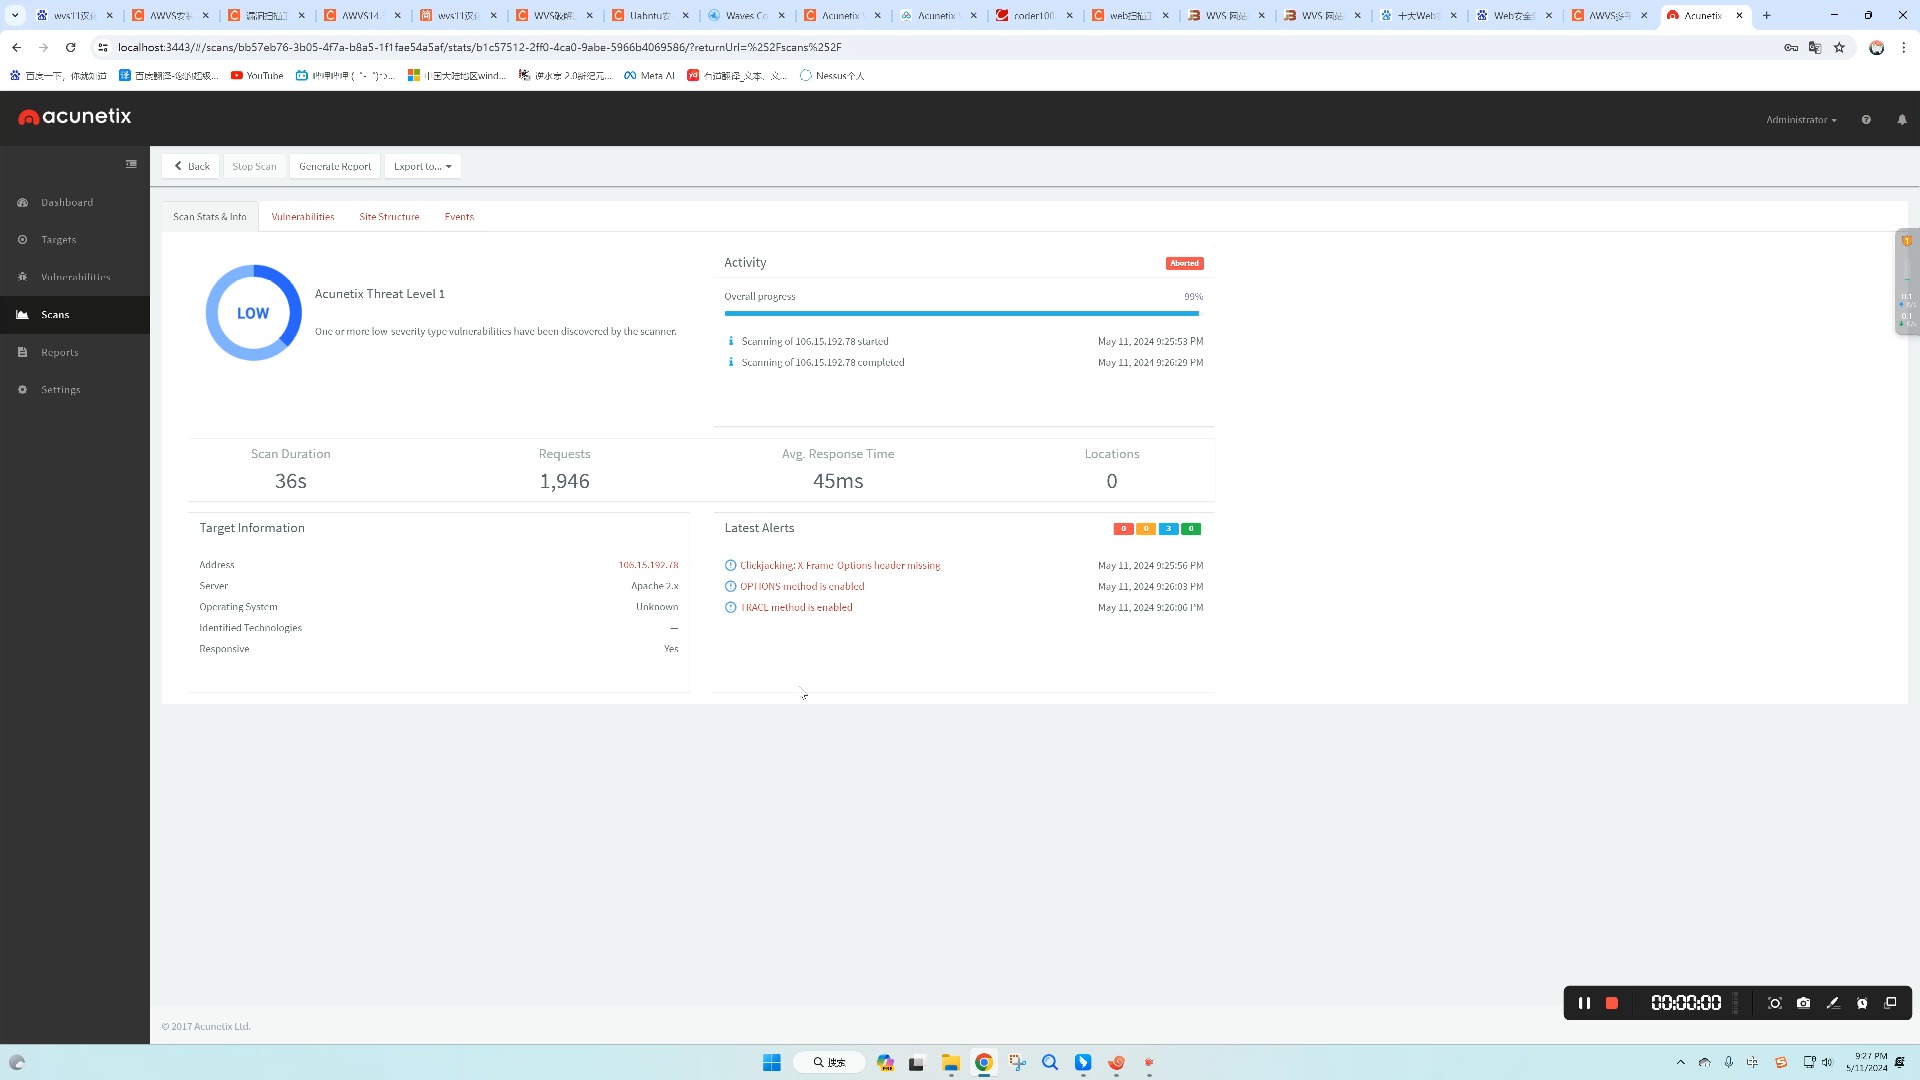Pause the screen recording

pyautogui.click(x=1584, y=1003)
